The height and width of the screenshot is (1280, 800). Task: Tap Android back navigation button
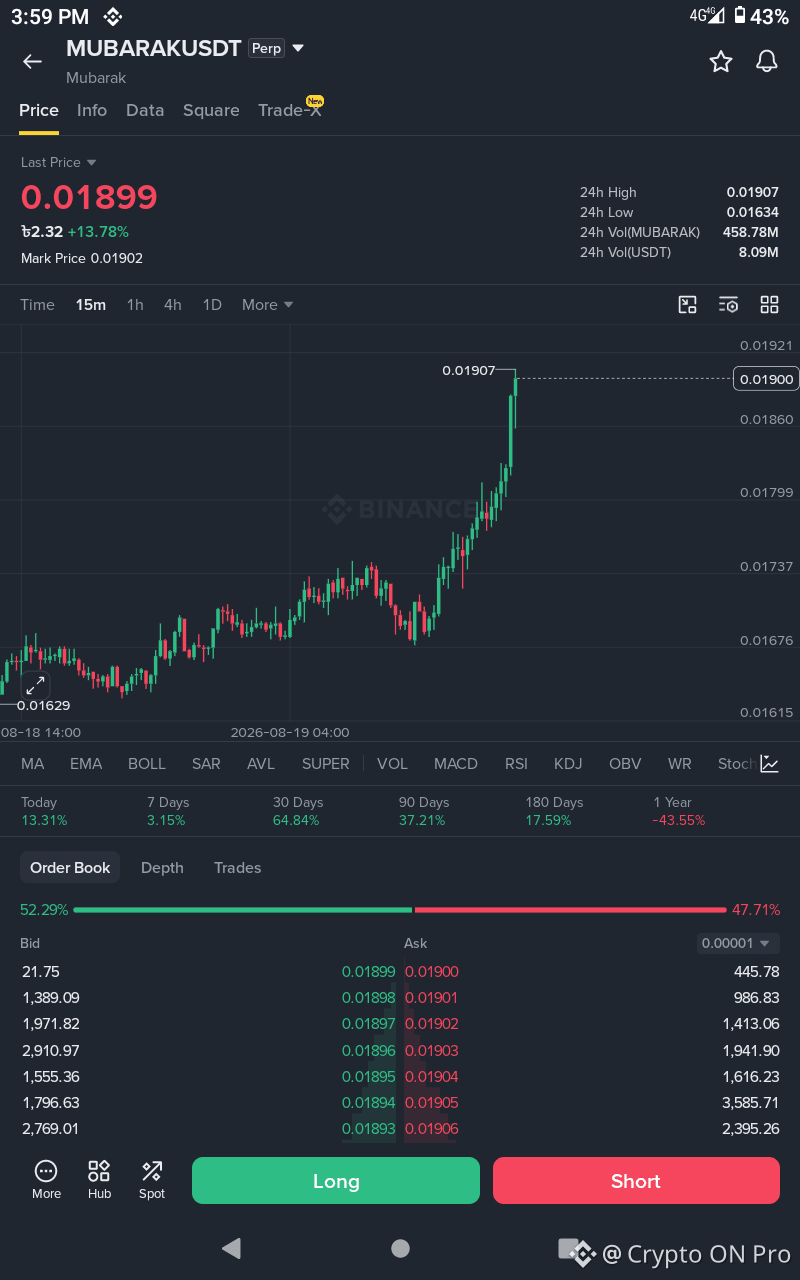pos(232,1248)
